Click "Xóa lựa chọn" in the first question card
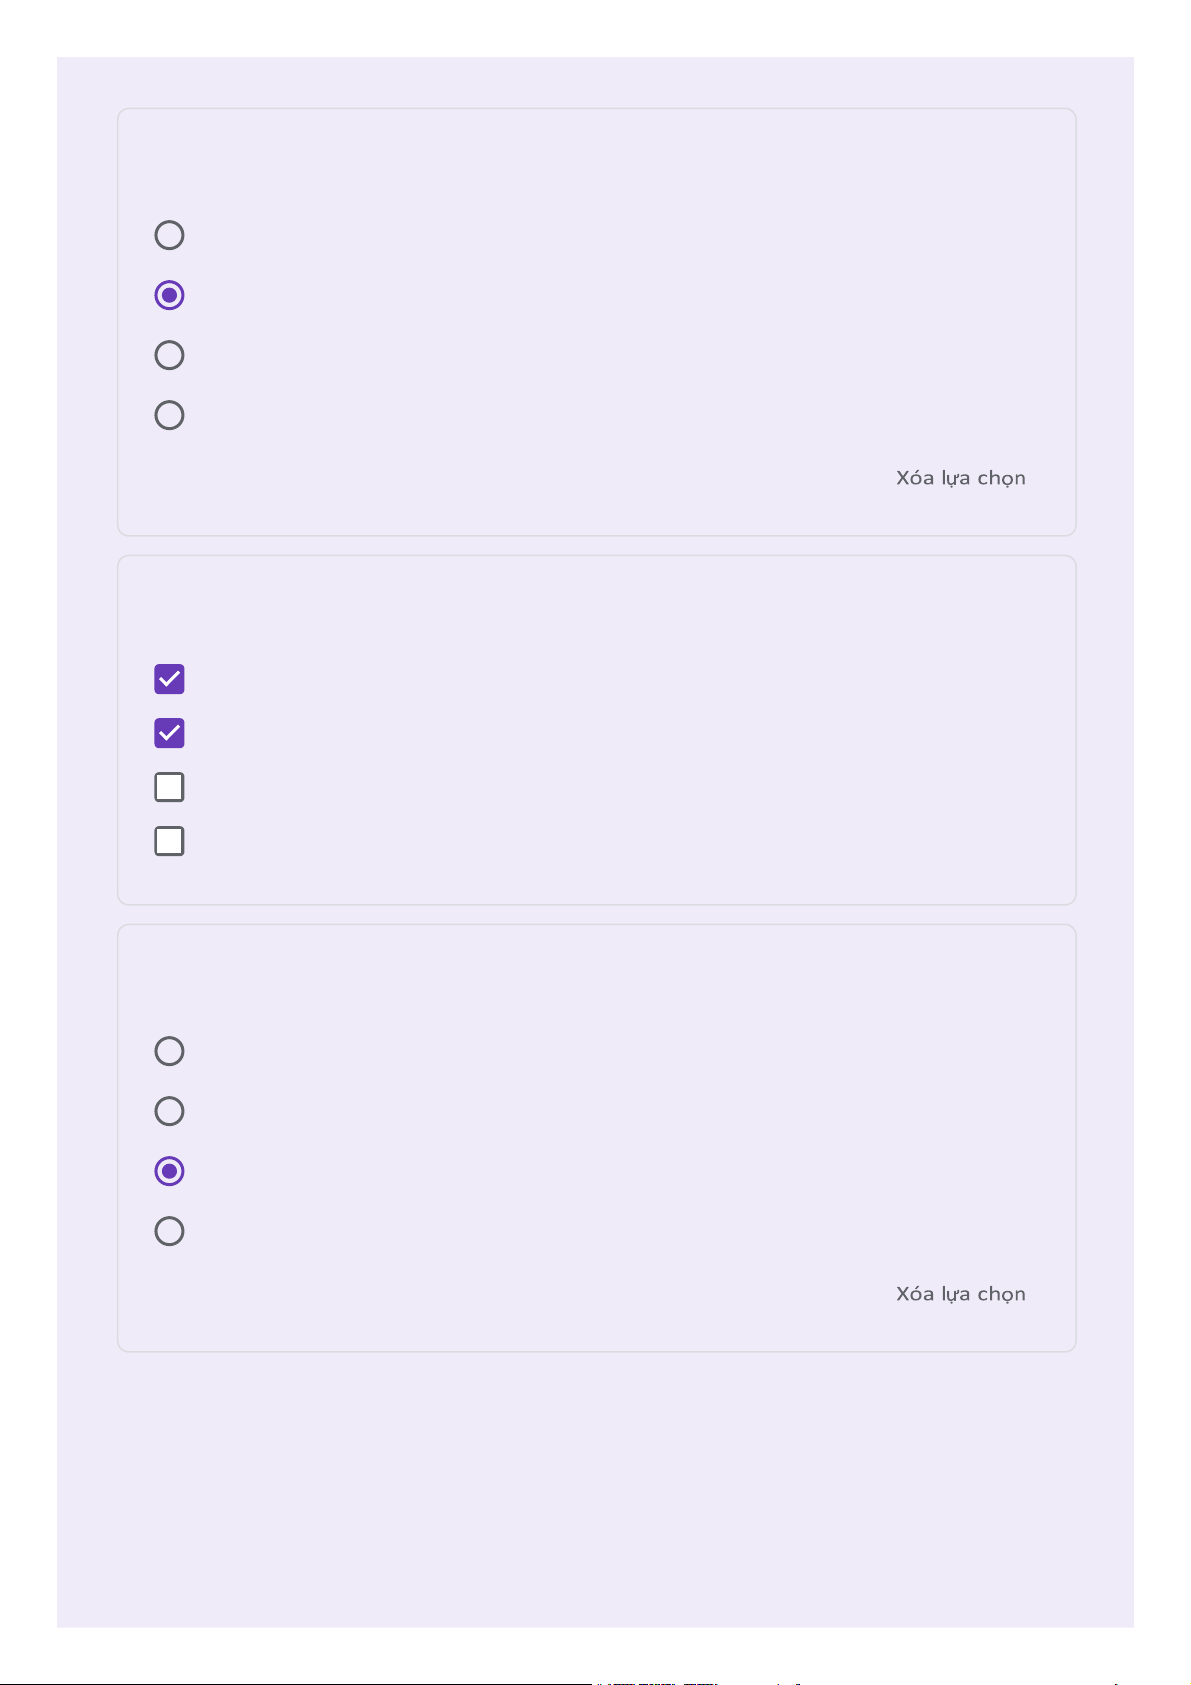This screenshot has width=1191, height=1685. pos(960,478)
